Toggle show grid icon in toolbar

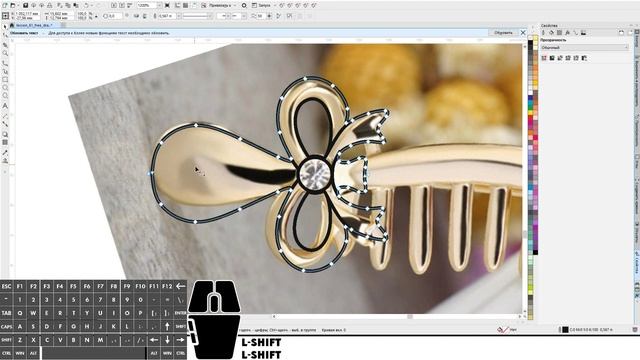click(x=185, y=5)
